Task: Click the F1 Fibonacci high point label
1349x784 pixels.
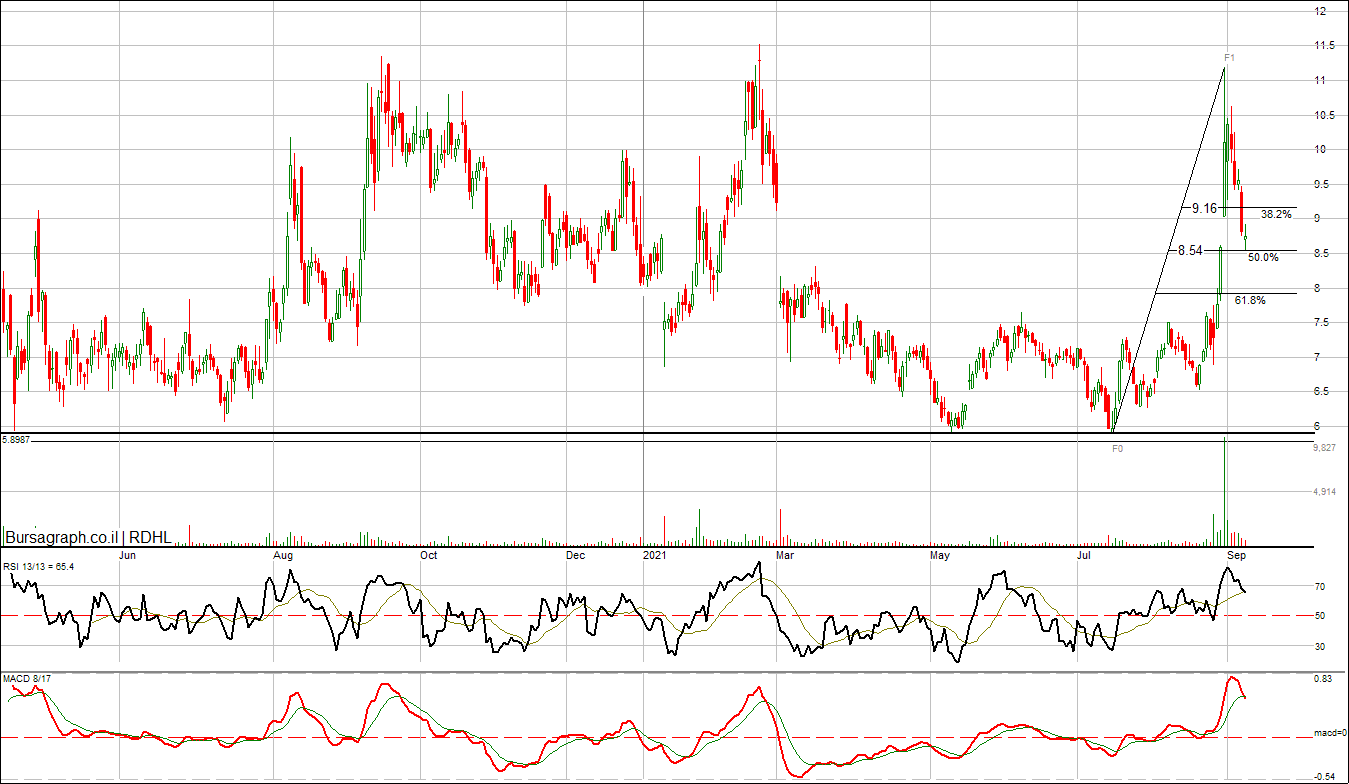Action: [x=1229, y=58]
